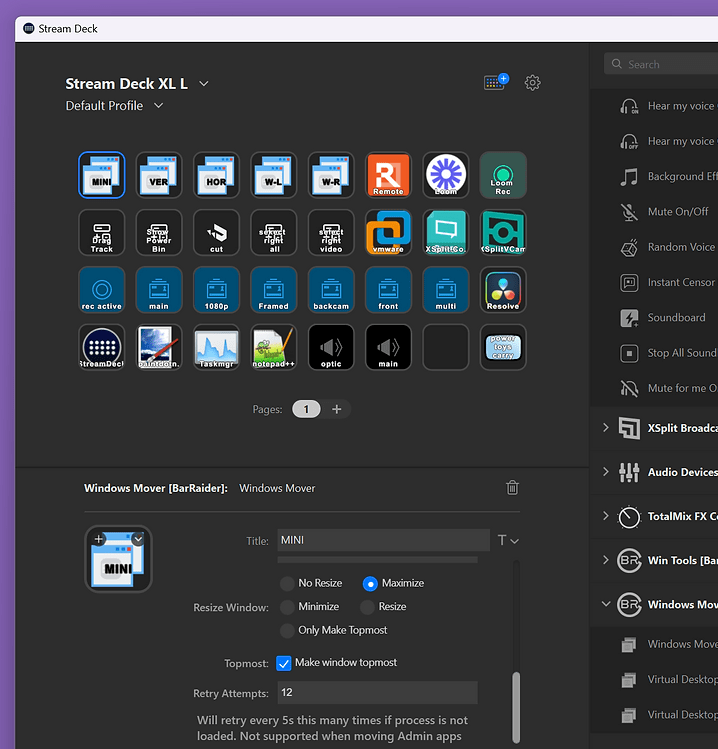The width and height of the screenshot is (718, 749).
Task: Select the Mute for me action
Action: pos(668,388)
